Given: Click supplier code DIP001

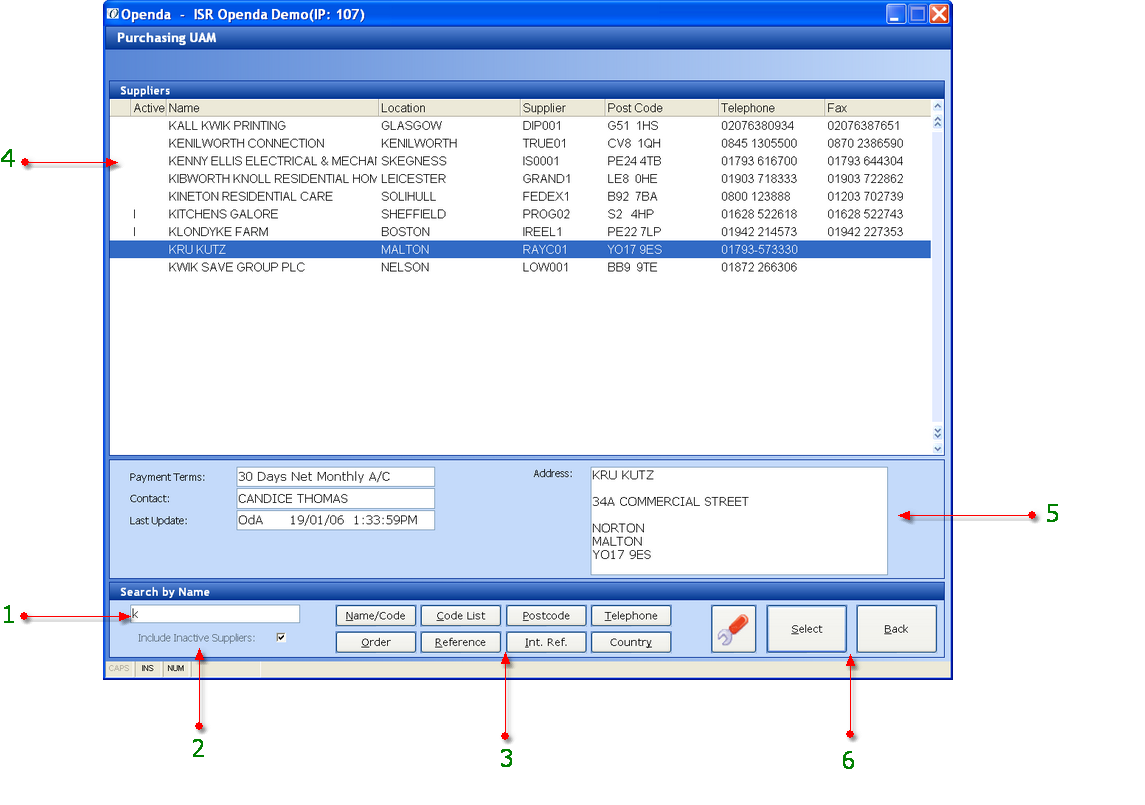Looking at the screenshot, I should pyautogui.click(x=542, y=126).
